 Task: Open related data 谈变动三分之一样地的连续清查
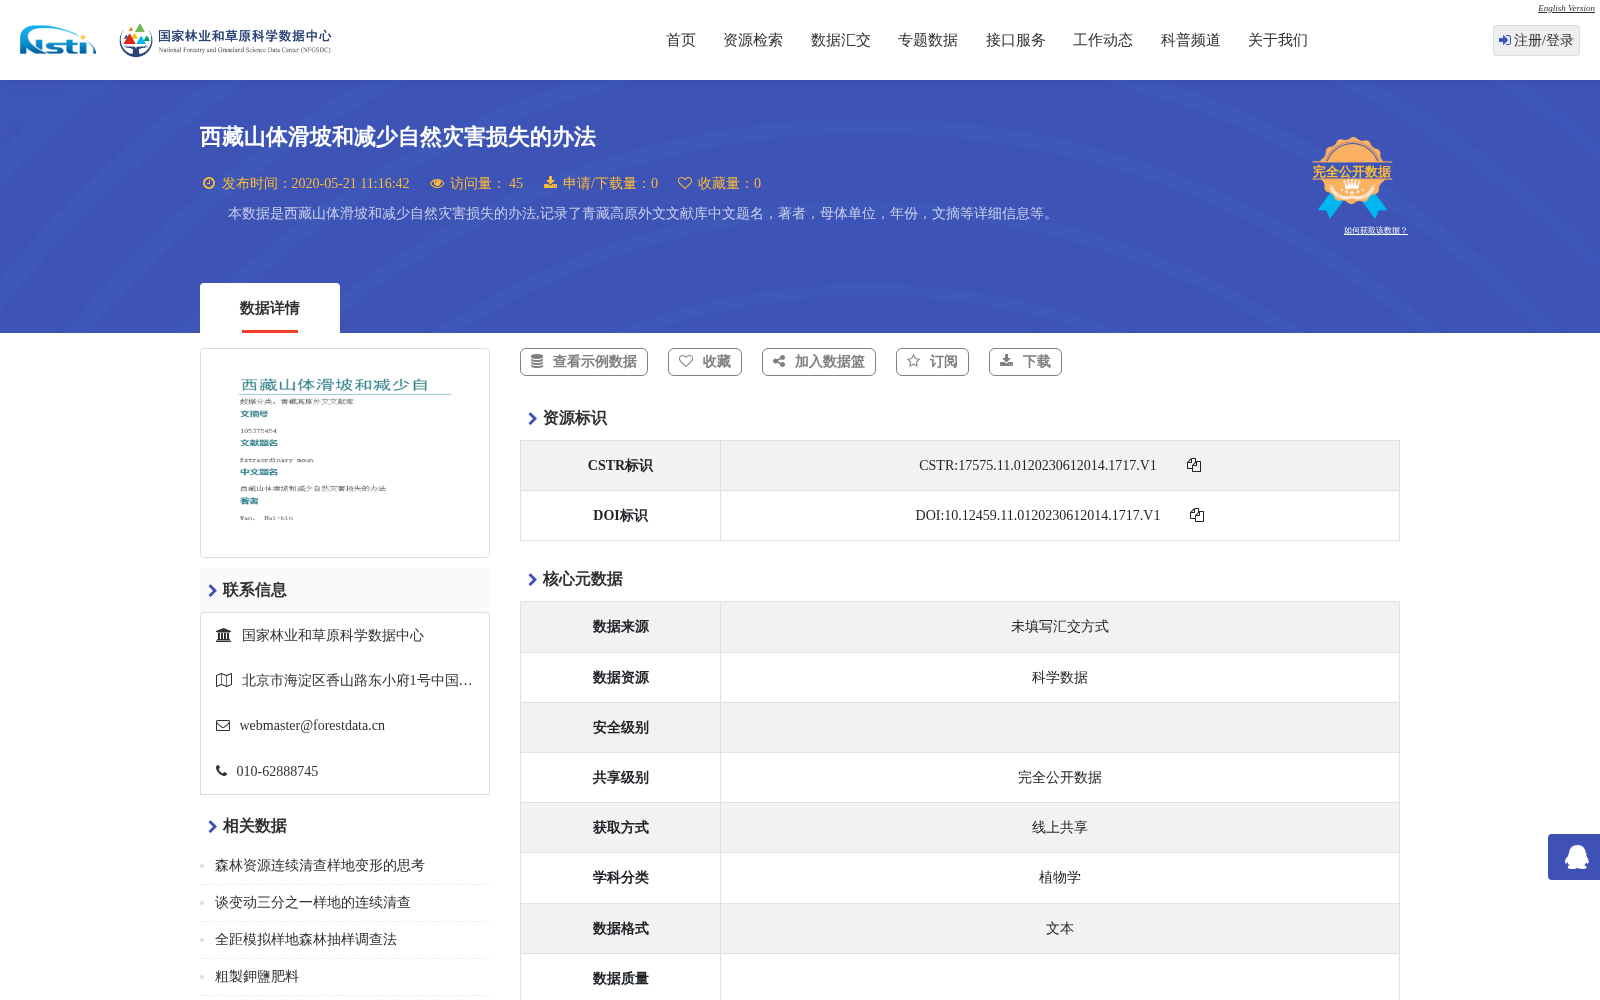tap(313, 903)
